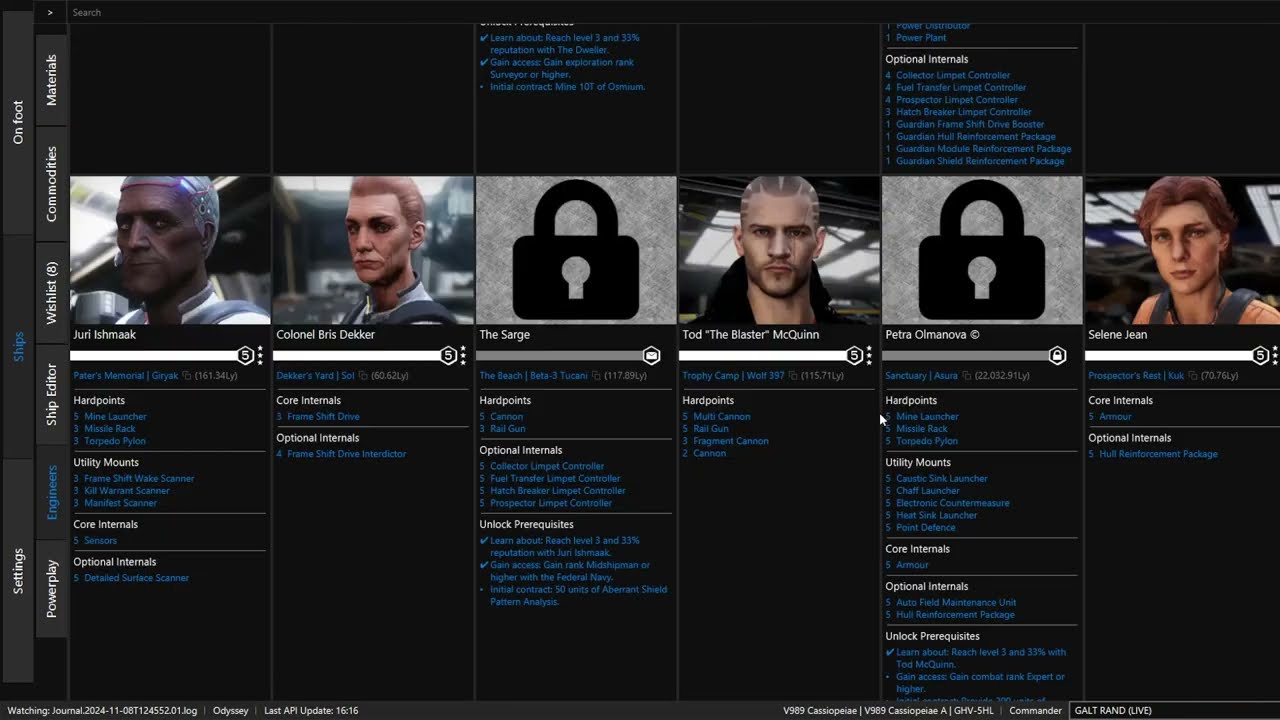The width and height of the screenshot is (1280, 720).
Task: Select Dekker's Frame Shift Drive Interdictor blueprint
Action: 346,454
